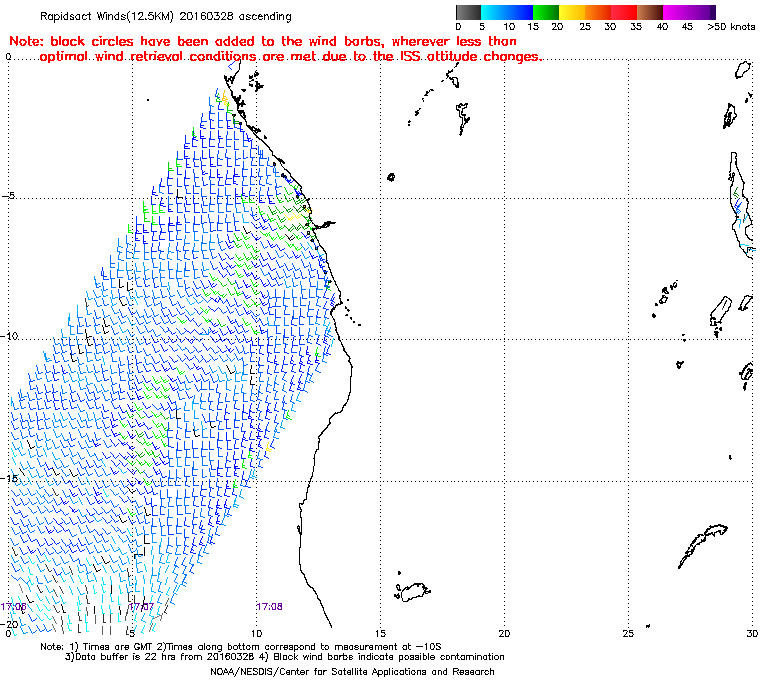Click the elongated lake outline at 29-30E with wind barbs
Viewport: 760px width, 688px height.
[x=742, y=206]
